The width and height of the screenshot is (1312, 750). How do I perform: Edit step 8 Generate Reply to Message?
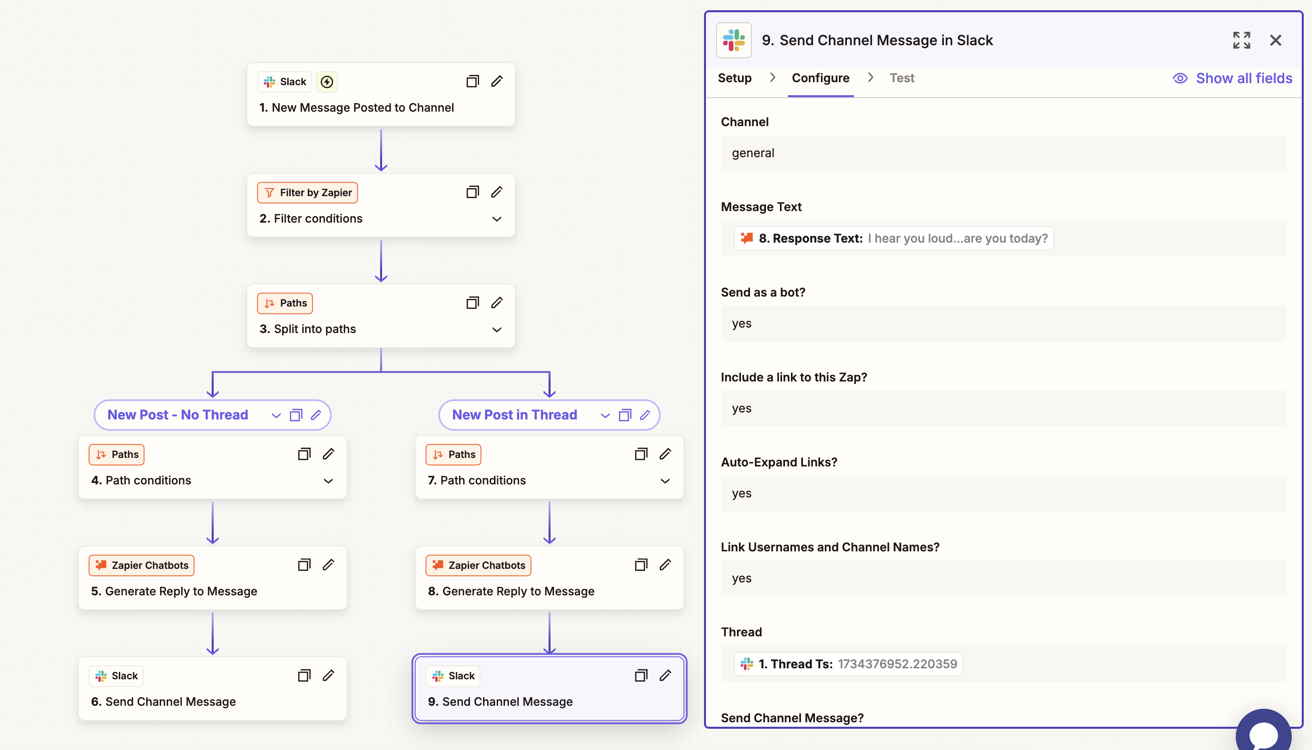click(665, 565)
